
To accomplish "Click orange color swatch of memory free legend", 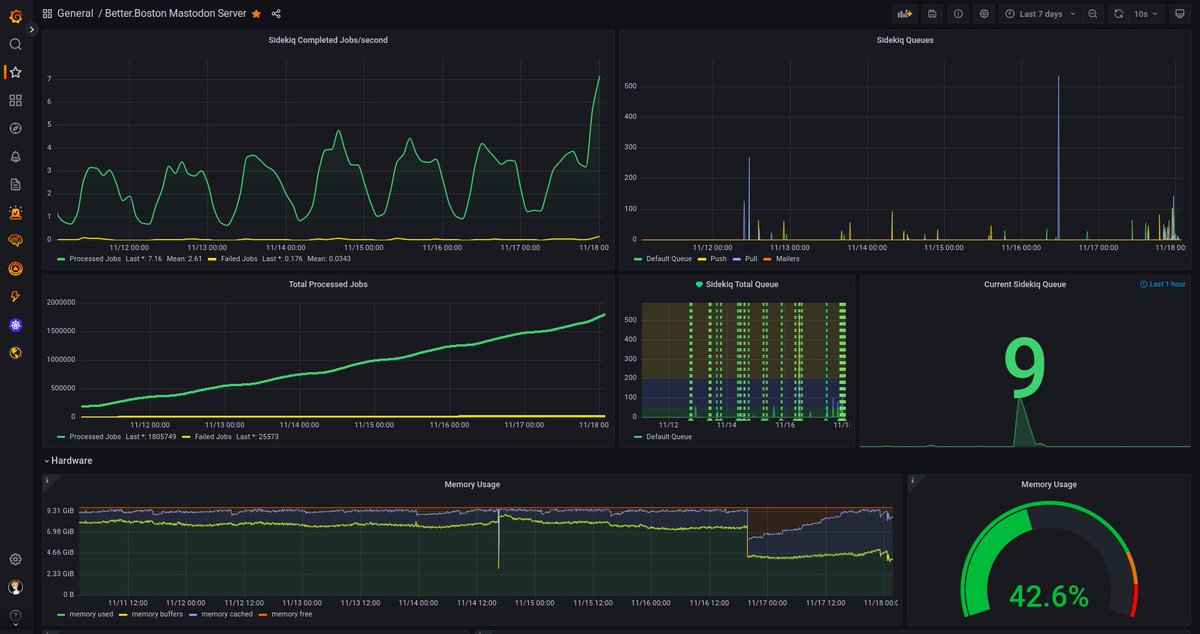I will (x=262, y=614).
